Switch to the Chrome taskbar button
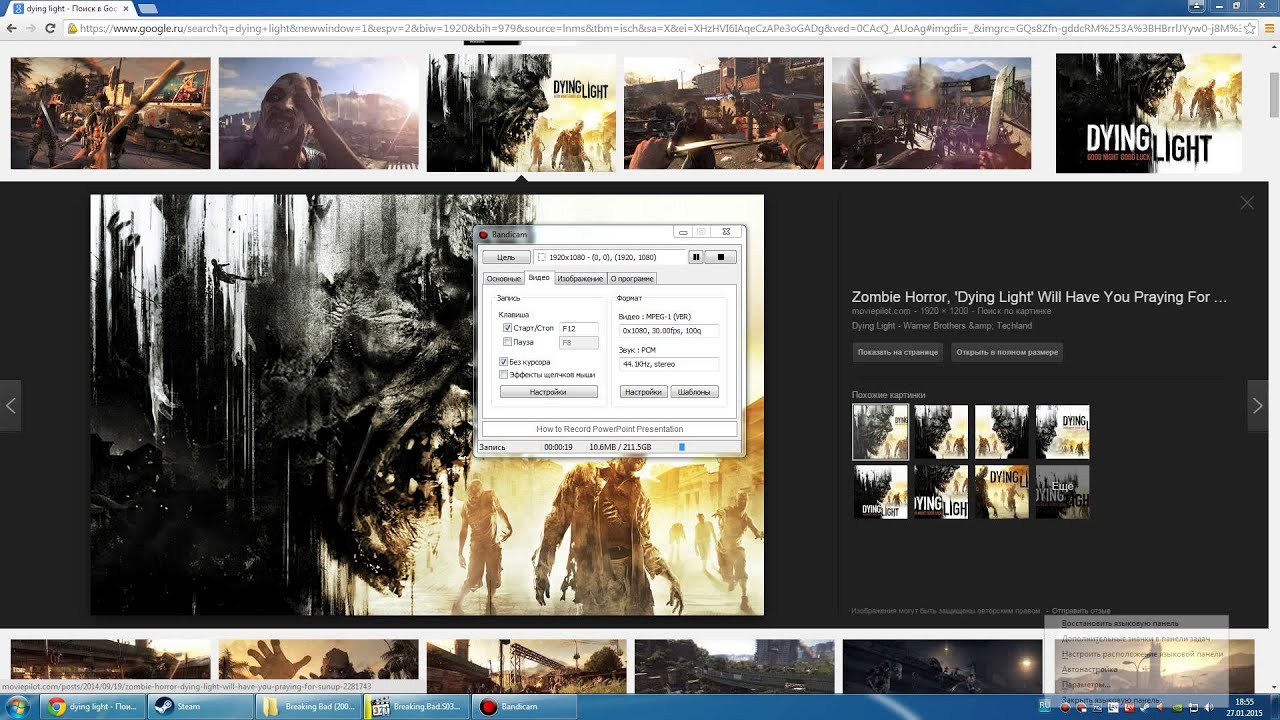This screenshot has height=720, width=1280. point(93,706)
